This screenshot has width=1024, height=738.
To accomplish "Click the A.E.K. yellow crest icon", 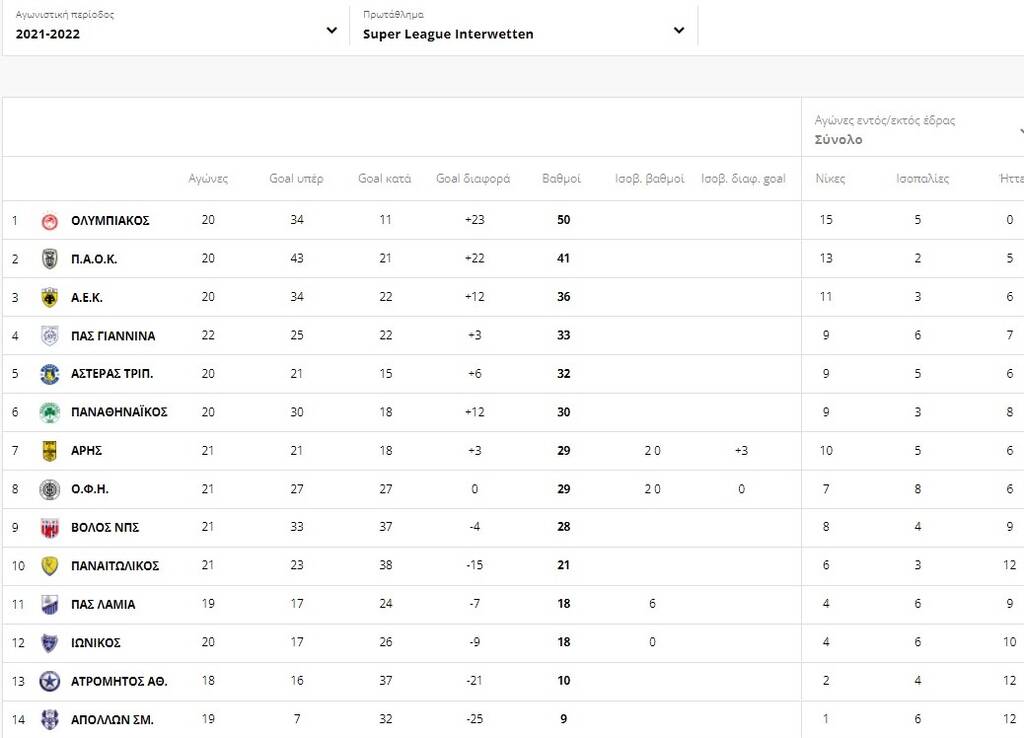I will 50,297.
